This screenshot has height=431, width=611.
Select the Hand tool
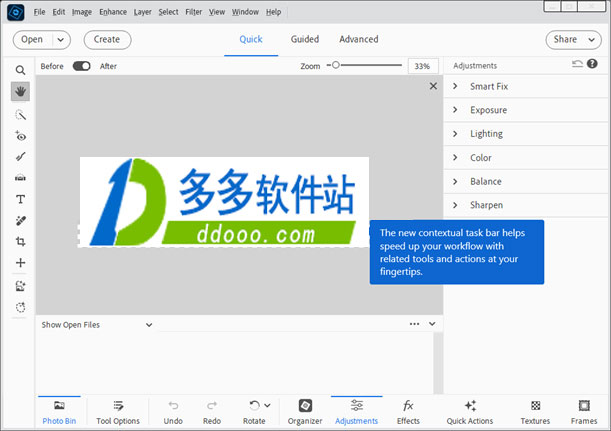20,92
